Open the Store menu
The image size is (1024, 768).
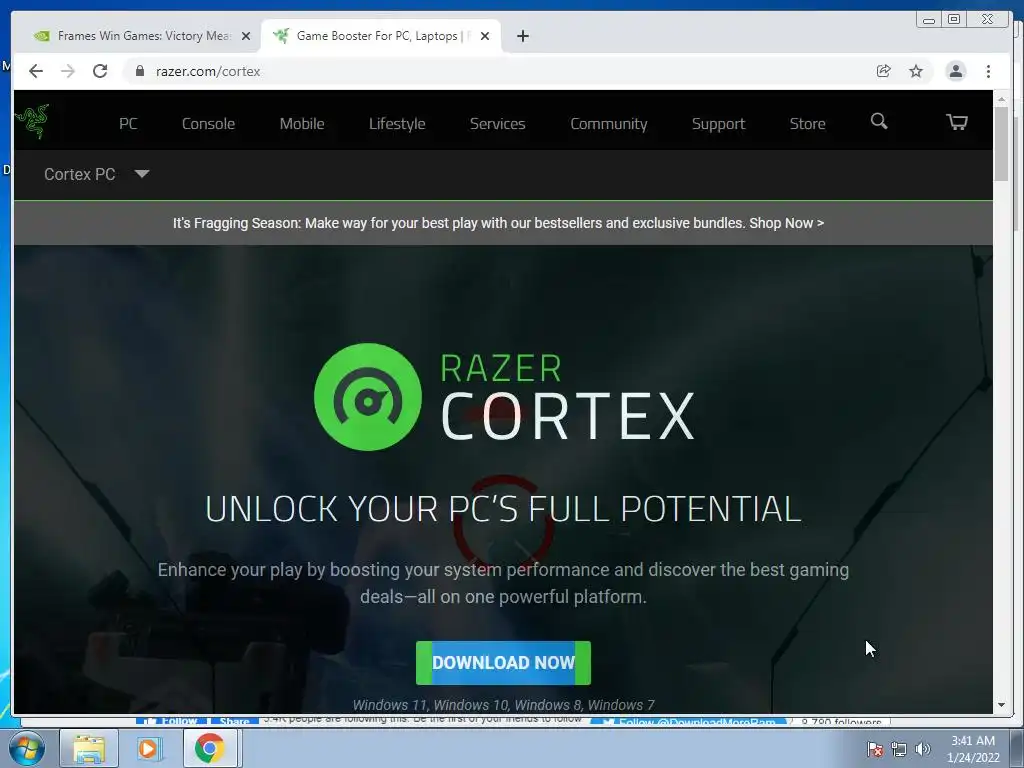[807, 123]
